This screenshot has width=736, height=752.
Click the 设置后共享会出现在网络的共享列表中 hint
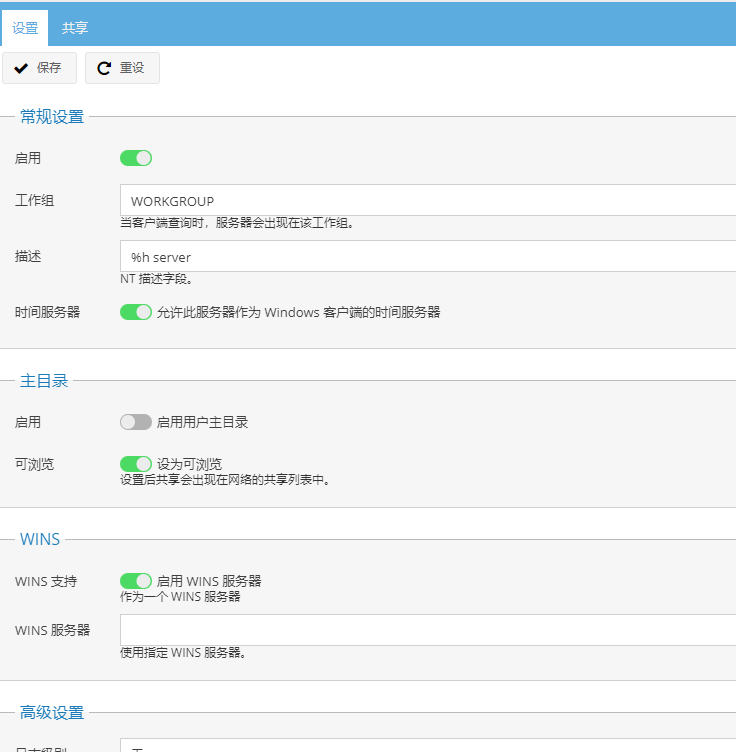(x=225, y=480)
